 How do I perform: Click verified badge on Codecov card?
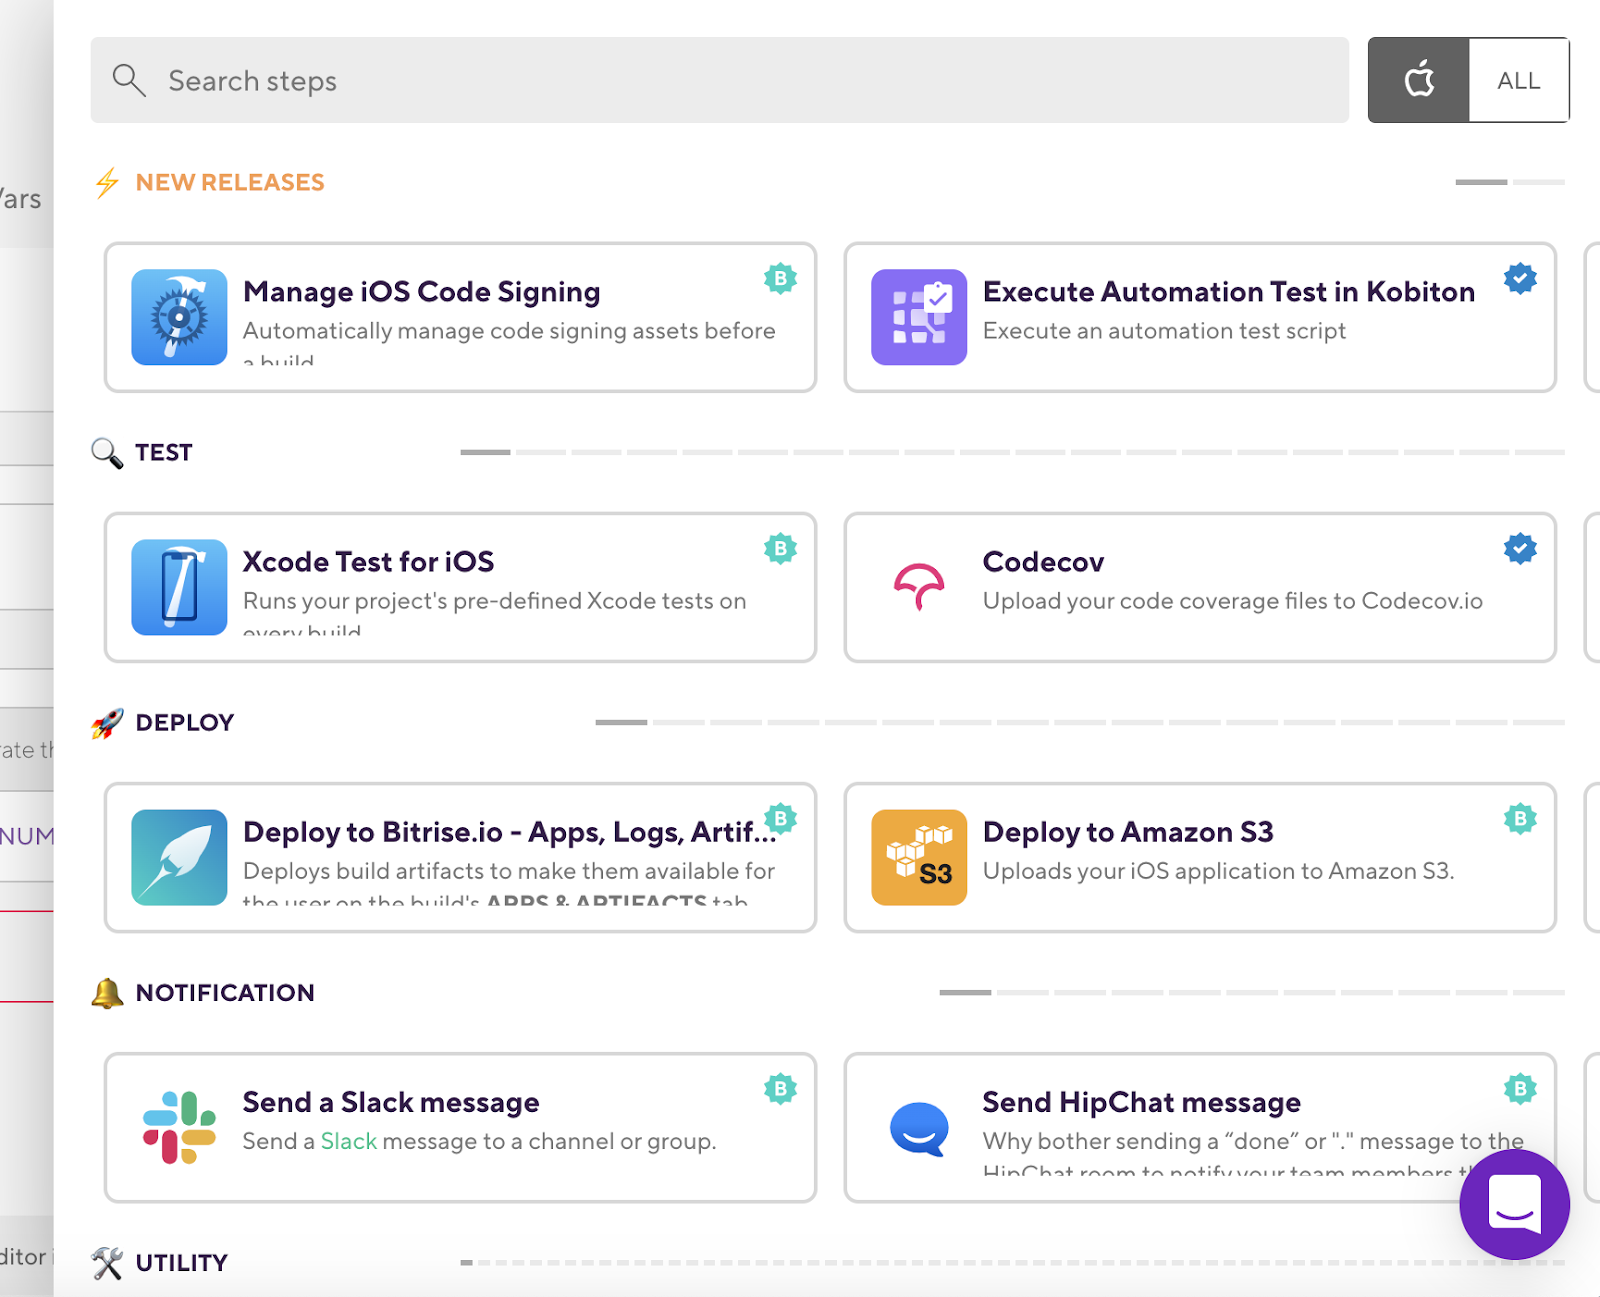(x=1520, y=548)
